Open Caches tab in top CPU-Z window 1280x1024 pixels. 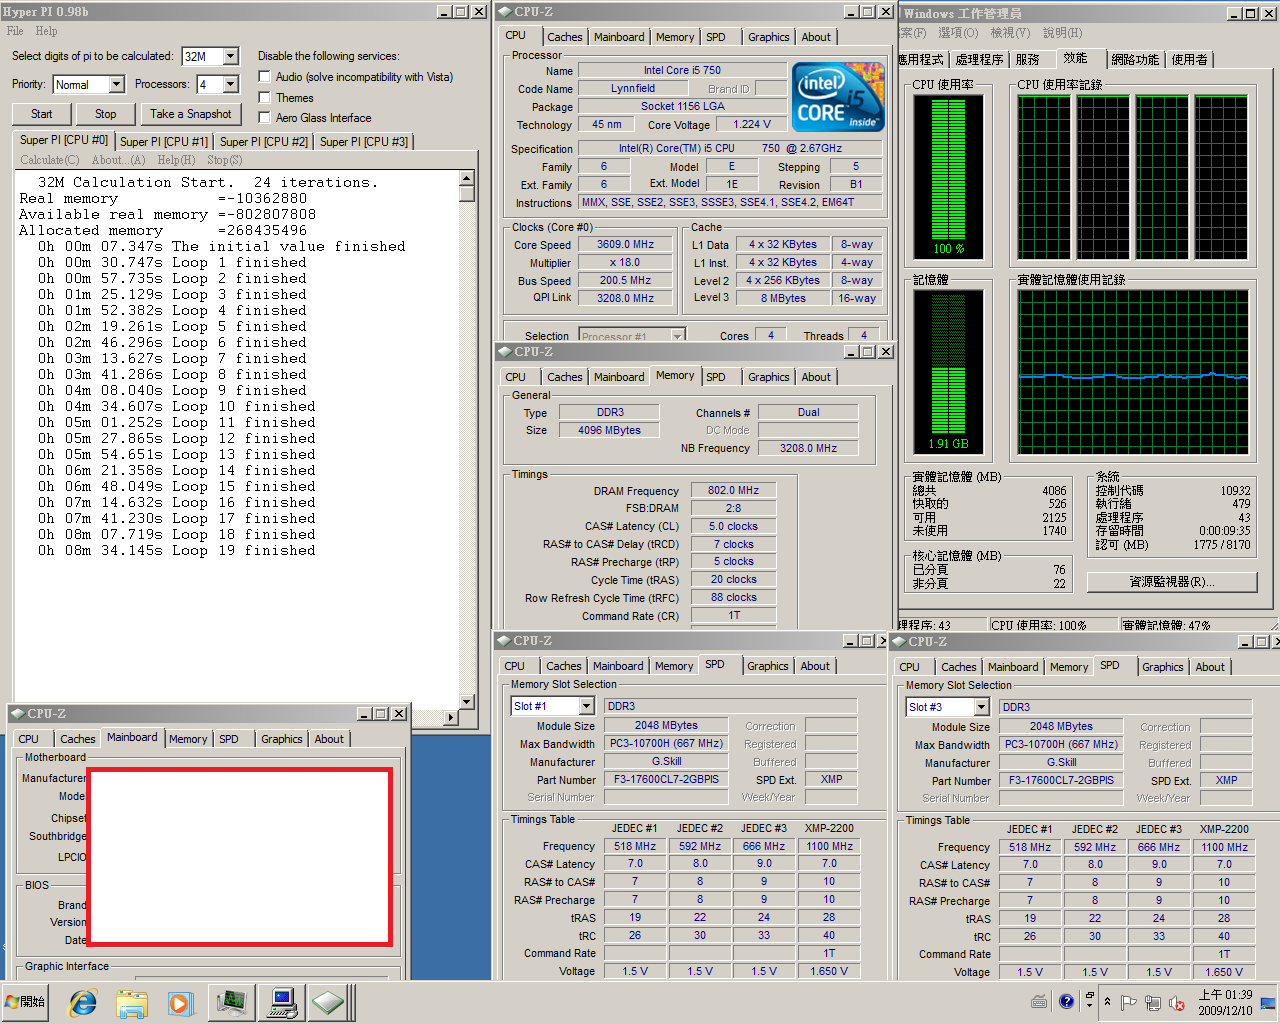tap(564, 37)
